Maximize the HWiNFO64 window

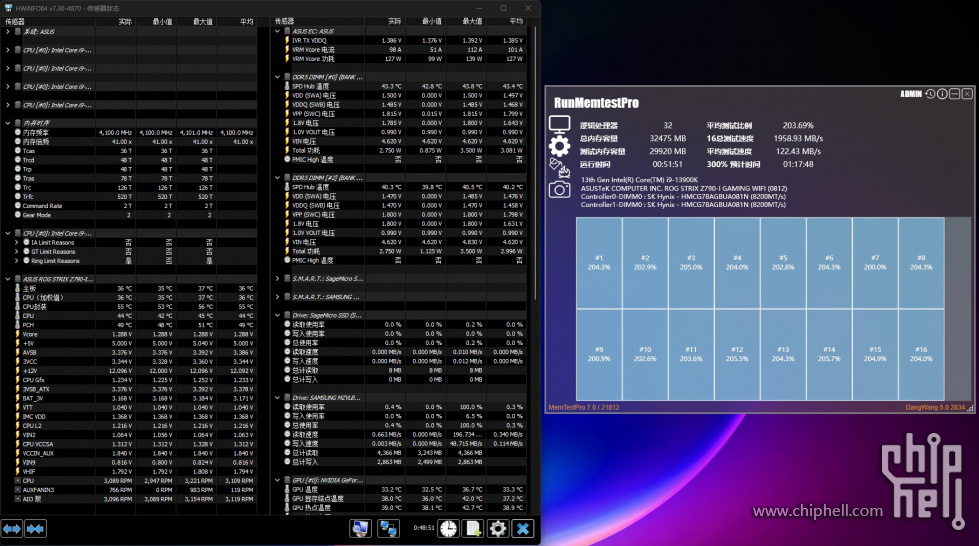tap(503, 8)
